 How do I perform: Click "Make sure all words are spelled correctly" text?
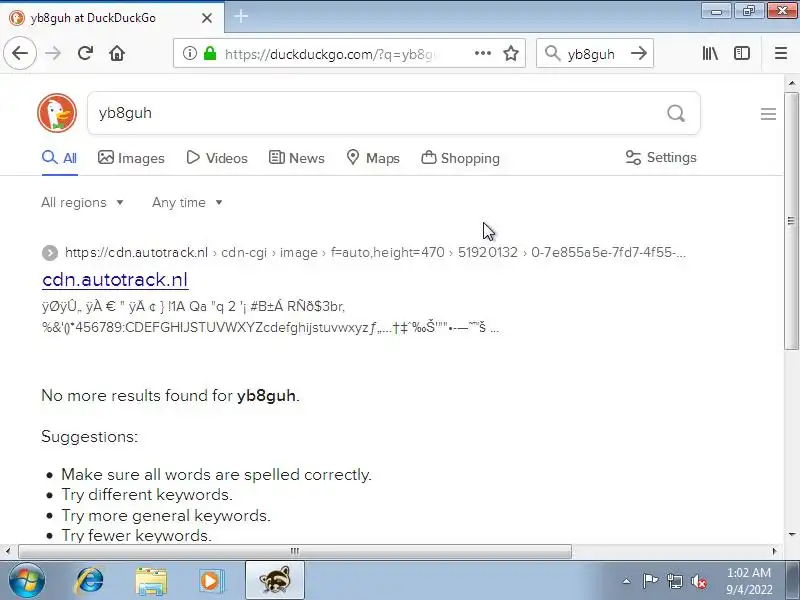216,474
